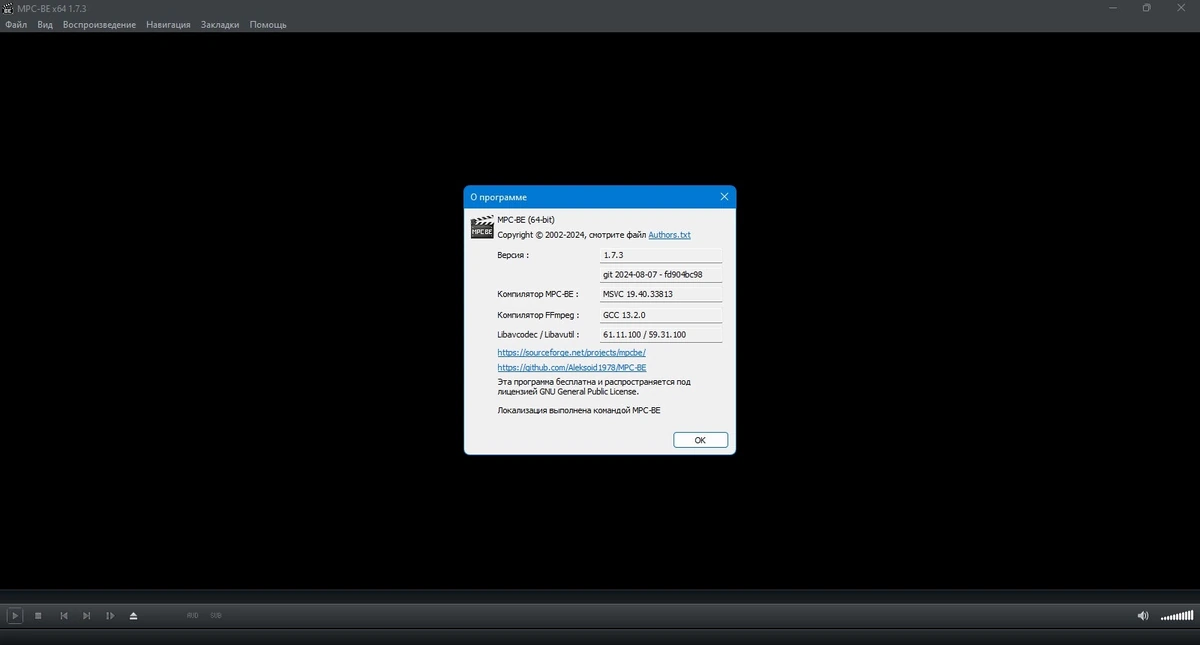This screenshot has width=1200, height=645.
Task: Minimize the MPC-BE main window
Action: click(x=1112, y=8)
